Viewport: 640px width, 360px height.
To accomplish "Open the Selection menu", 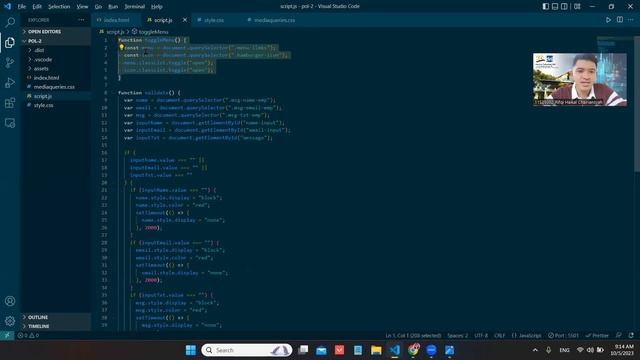I will click(59, 7).
